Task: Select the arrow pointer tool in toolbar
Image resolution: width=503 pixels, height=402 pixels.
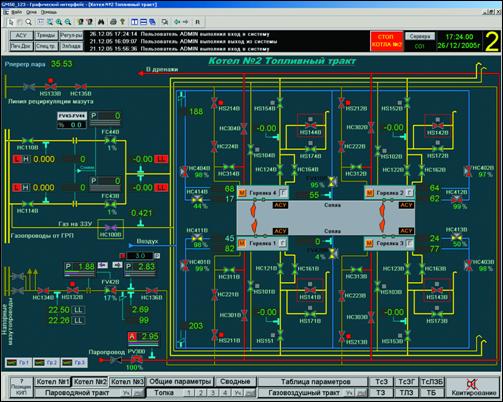Action: click(x=11, y=22)
